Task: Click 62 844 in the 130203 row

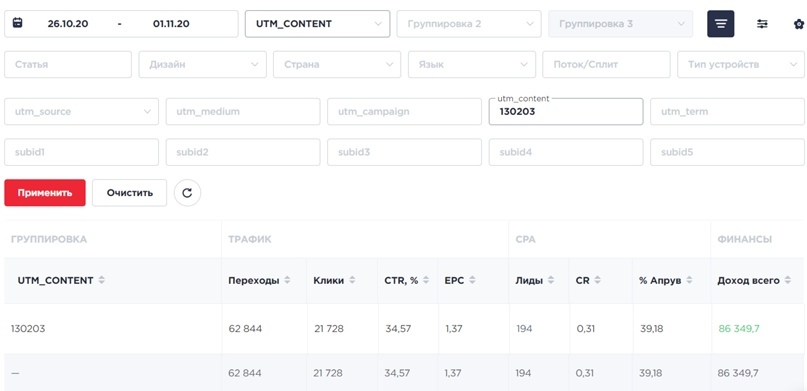Action: [245, 329]
